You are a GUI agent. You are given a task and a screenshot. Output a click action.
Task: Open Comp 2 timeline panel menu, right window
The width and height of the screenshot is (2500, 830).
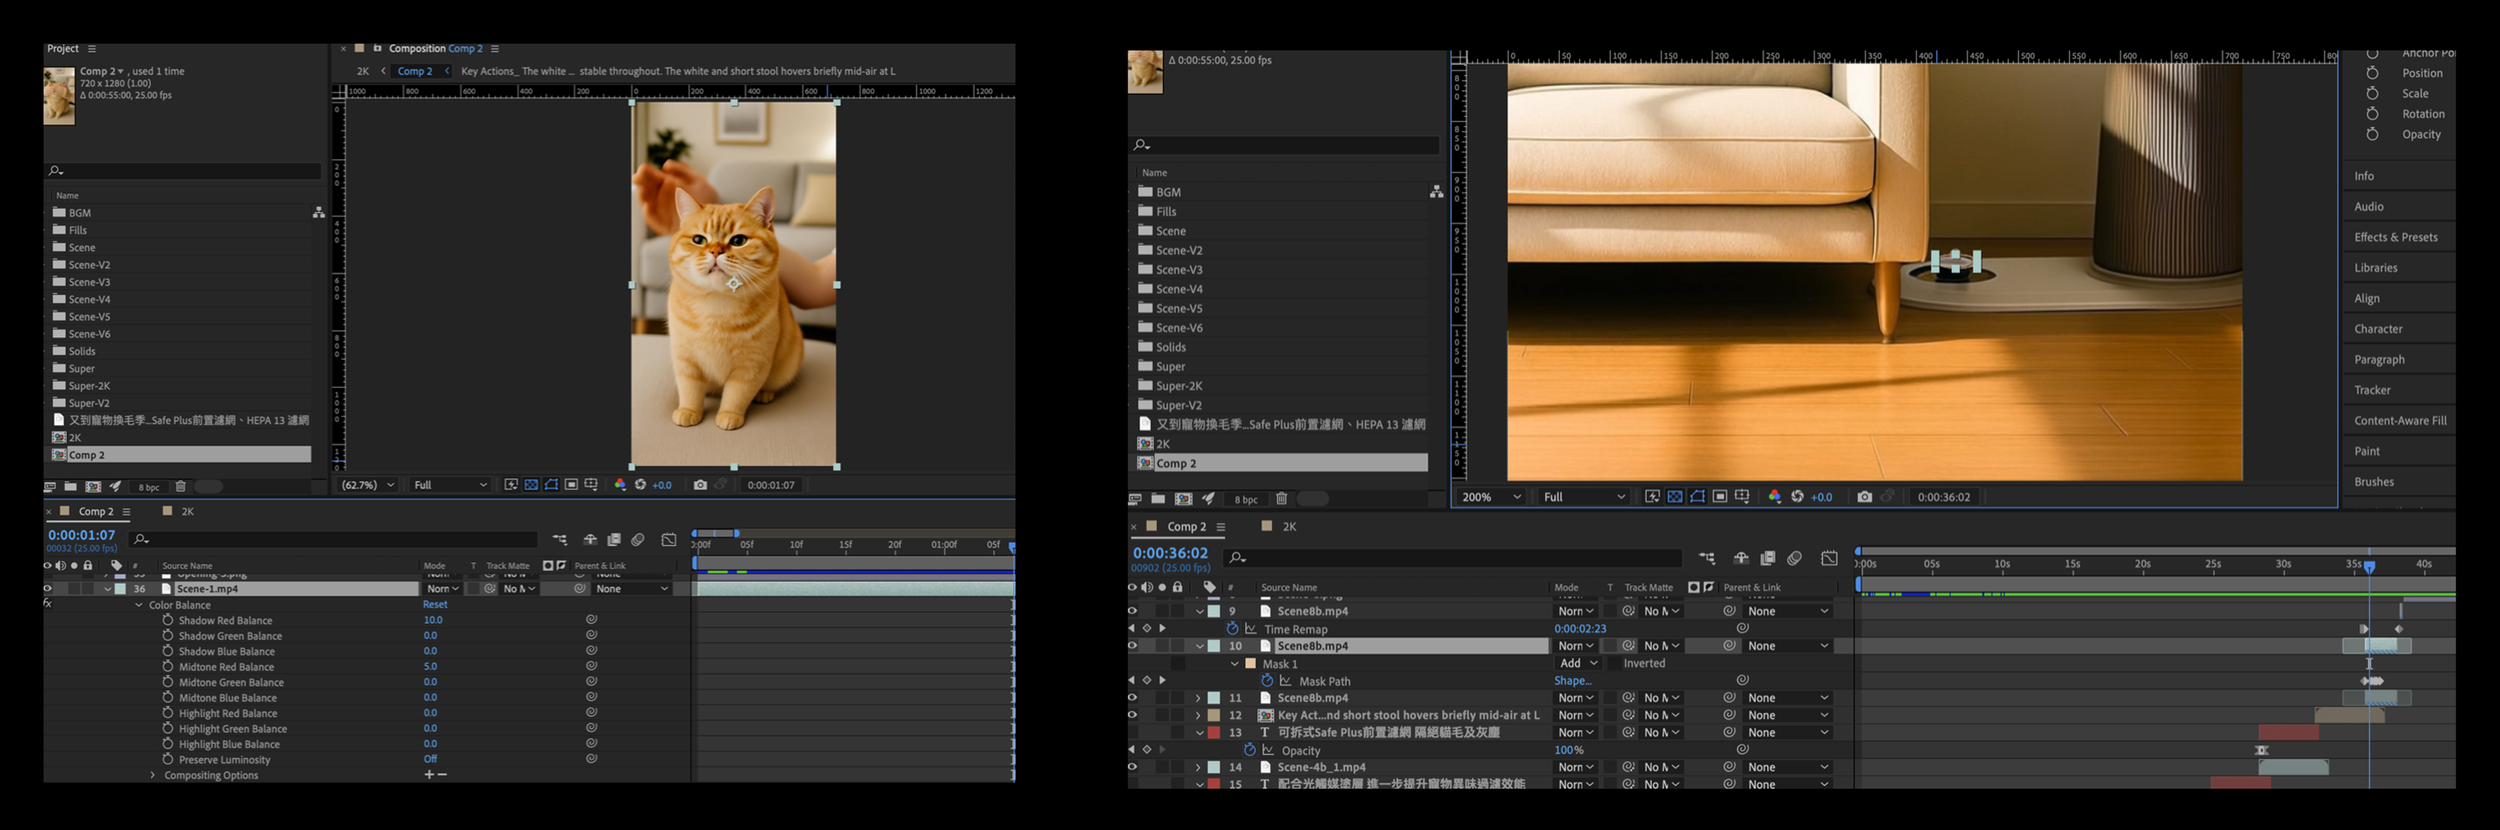pos(1221,527)
